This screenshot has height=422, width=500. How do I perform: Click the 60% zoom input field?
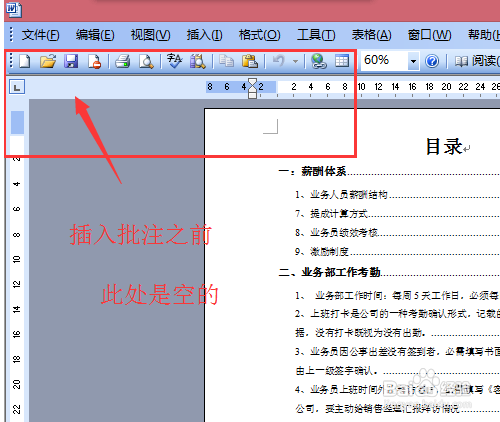tap(384, 61)
